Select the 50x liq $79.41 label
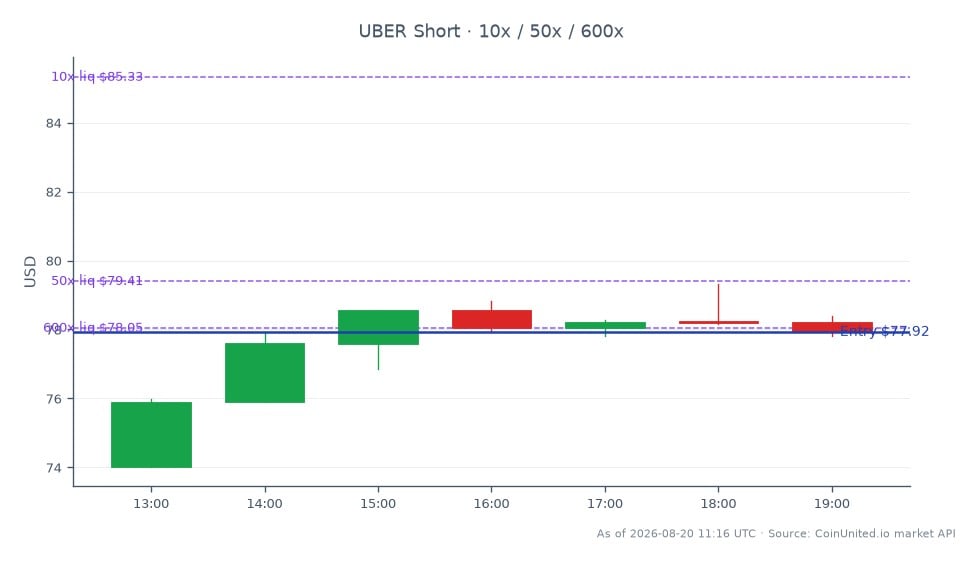 pyautogui.click(x=97, y=281)
